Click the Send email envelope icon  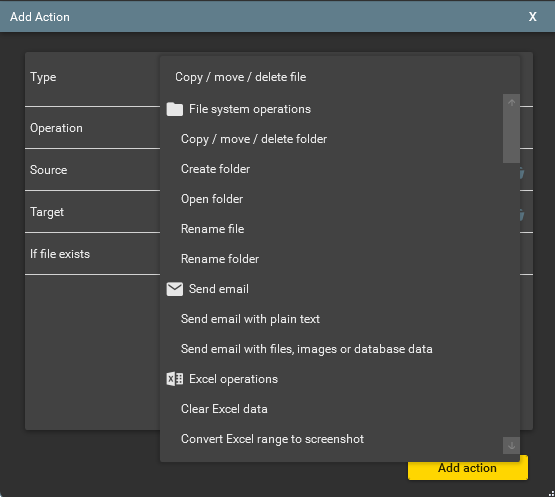click(x=174, y=289)
